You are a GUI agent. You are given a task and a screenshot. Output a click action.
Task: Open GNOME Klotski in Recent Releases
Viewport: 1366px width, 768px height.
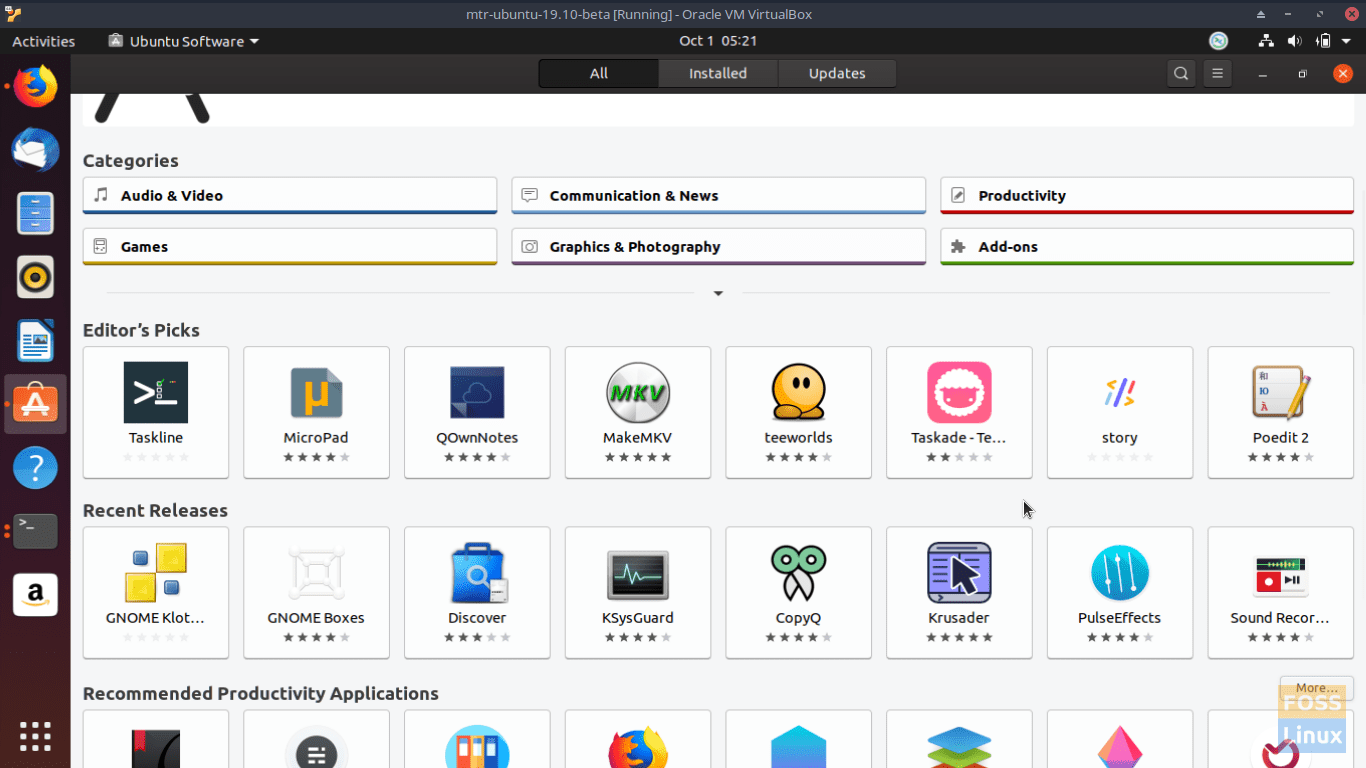point(156,592)
